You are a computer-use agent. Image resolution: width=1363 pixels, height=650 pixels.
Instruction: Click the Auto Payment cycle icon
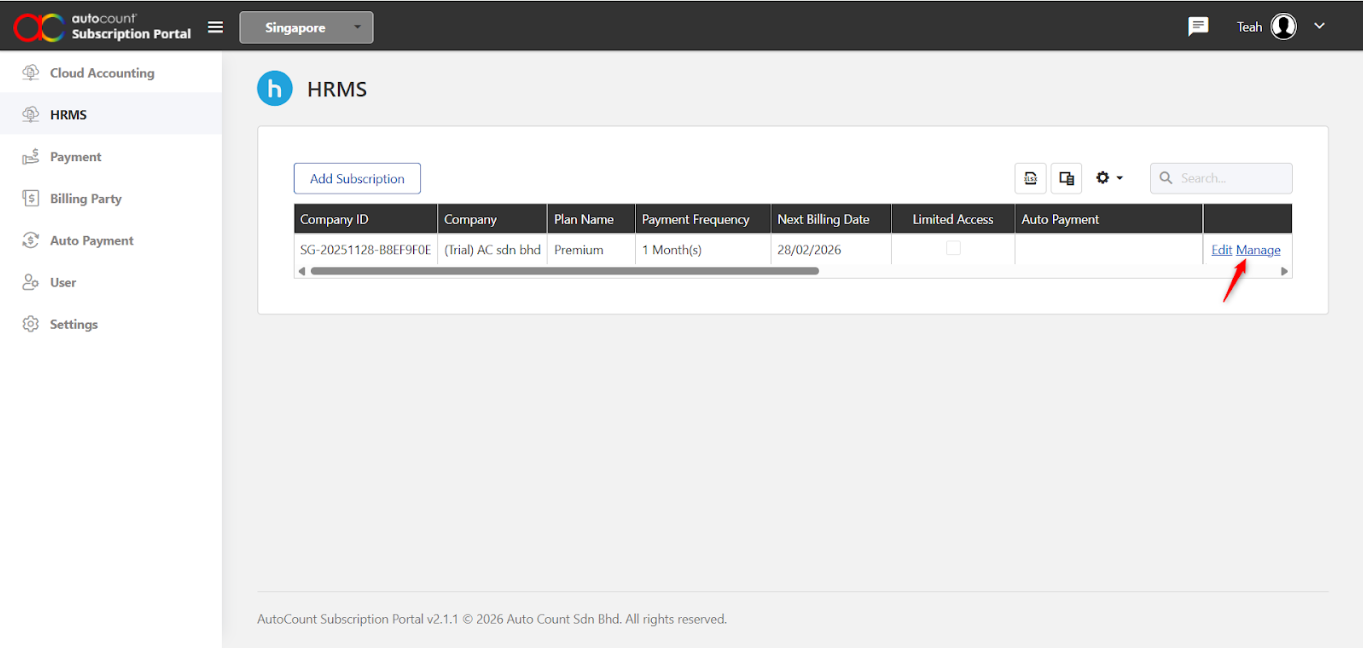pos(31,241)
